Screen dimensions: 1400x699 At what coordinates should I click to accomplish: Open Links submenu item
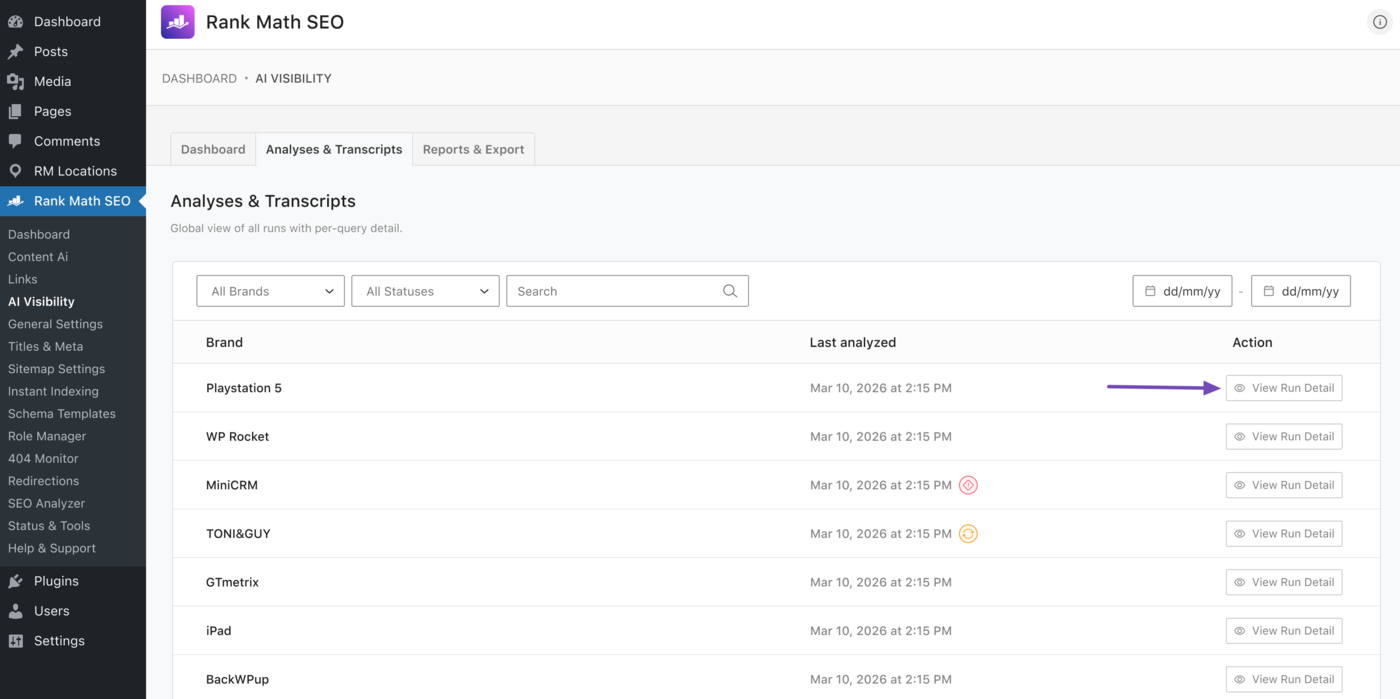coord(23,279)
